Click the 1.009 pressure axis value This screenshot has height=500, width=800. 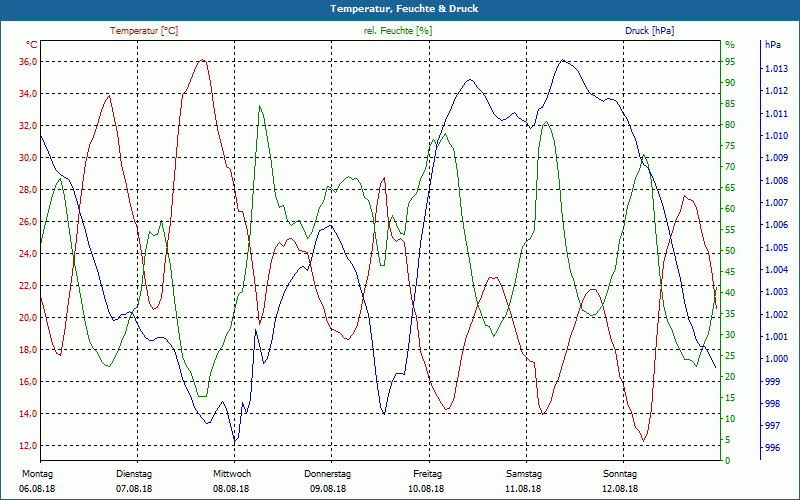click(777, 158)
